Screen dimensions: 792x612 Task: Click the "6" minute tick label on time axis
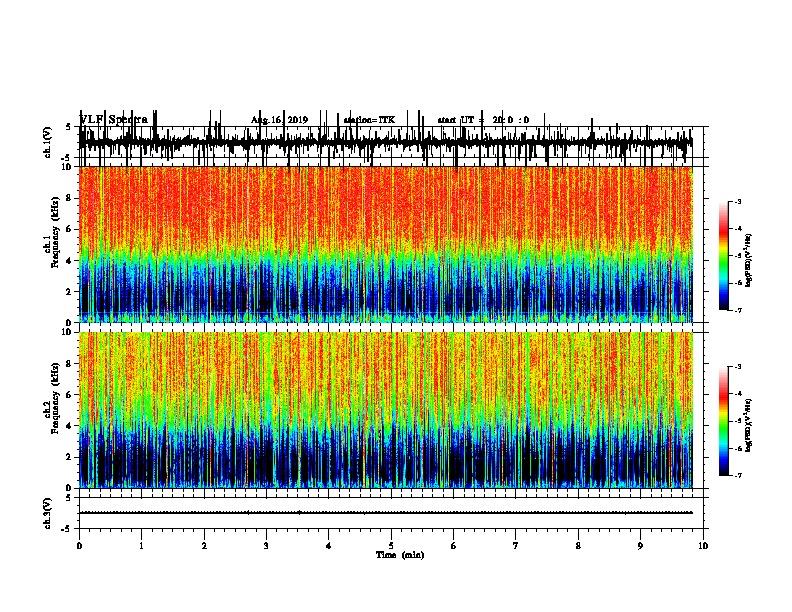tap(454, 546)
